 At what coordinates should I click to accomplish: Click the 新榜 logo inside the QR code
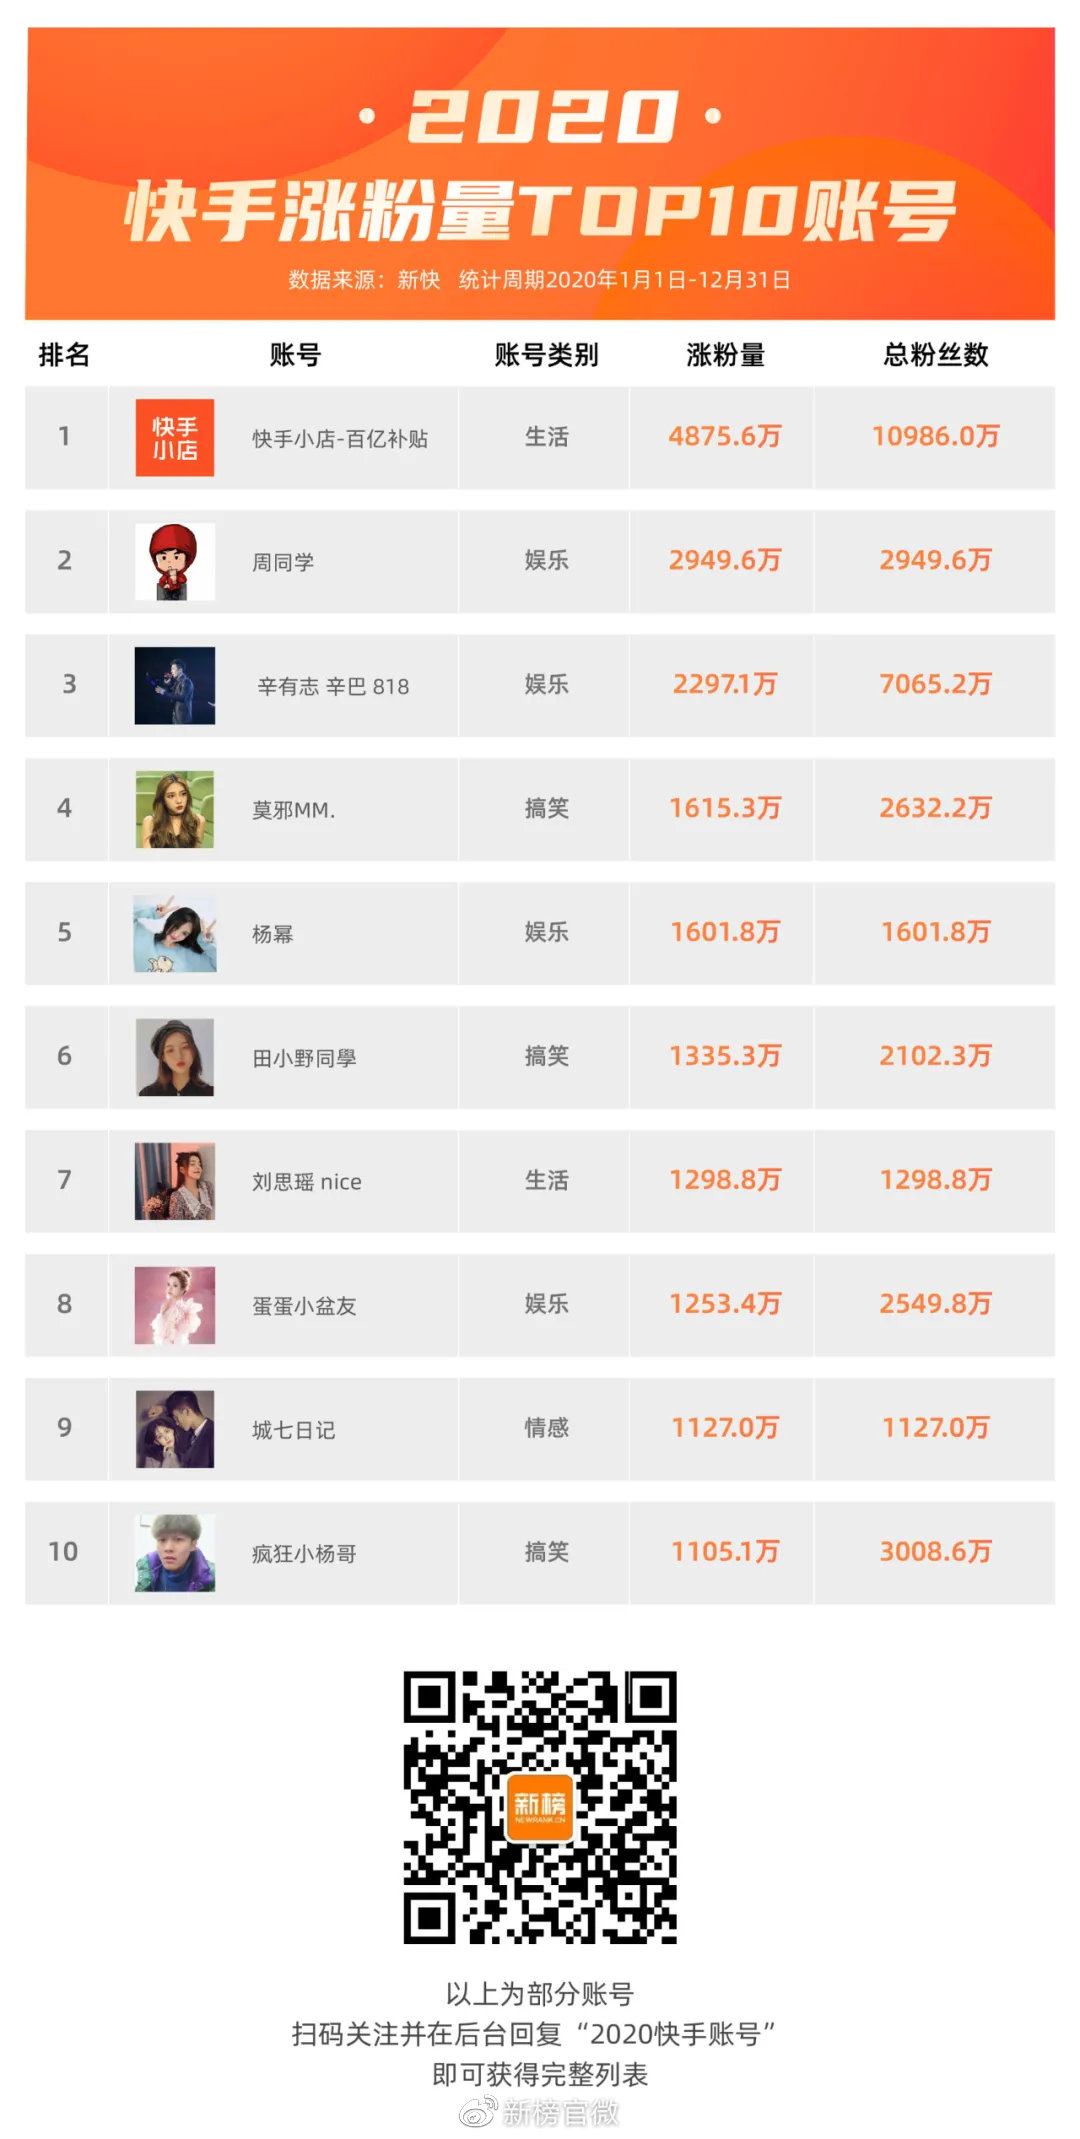(540, 1807)
